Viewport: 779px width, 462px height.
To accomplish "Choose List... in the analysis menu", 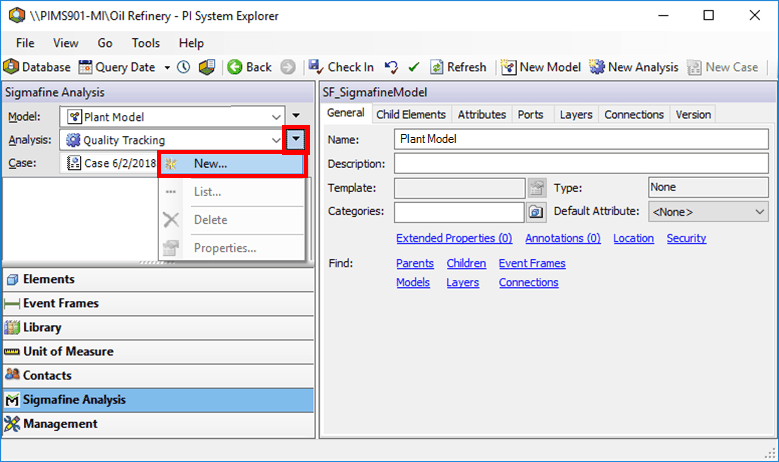I will click(x=231, y=192).
